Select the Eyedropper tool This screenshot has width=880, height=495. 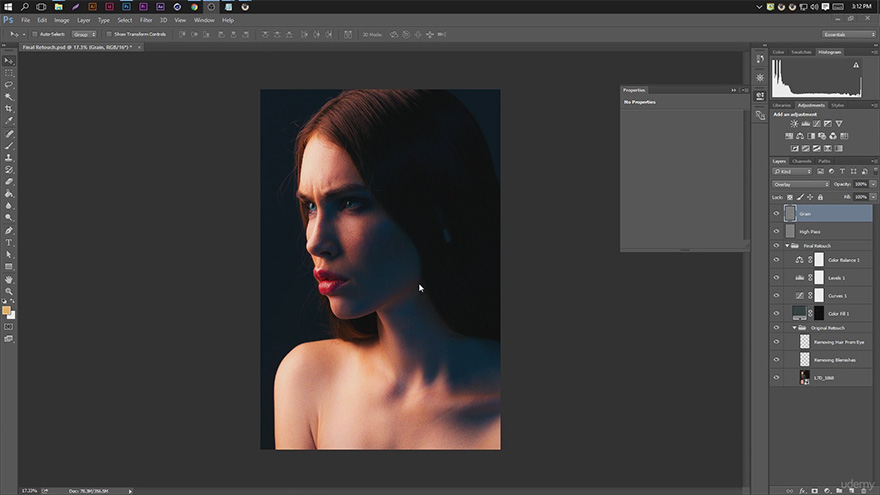pyautogui.click(x=8, y=120)
